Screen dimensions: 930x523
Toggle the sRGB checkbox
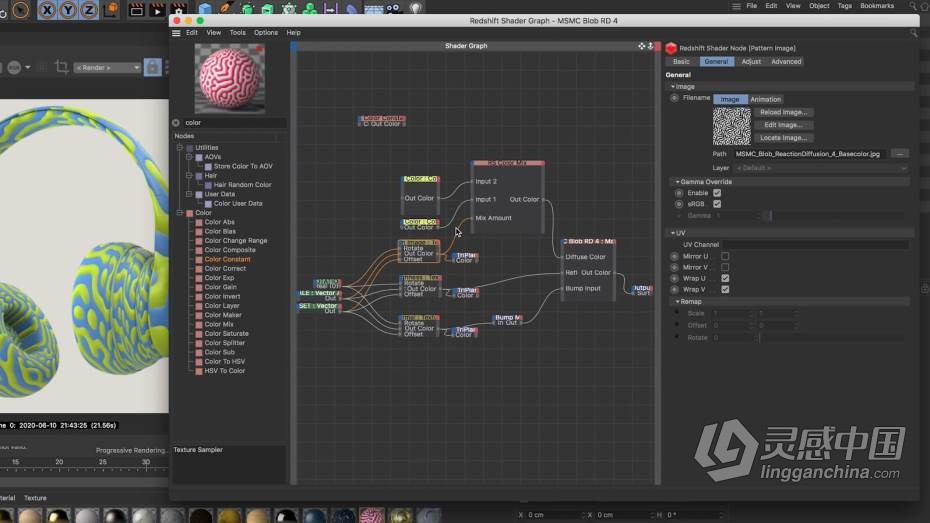[x=717, y=204]
